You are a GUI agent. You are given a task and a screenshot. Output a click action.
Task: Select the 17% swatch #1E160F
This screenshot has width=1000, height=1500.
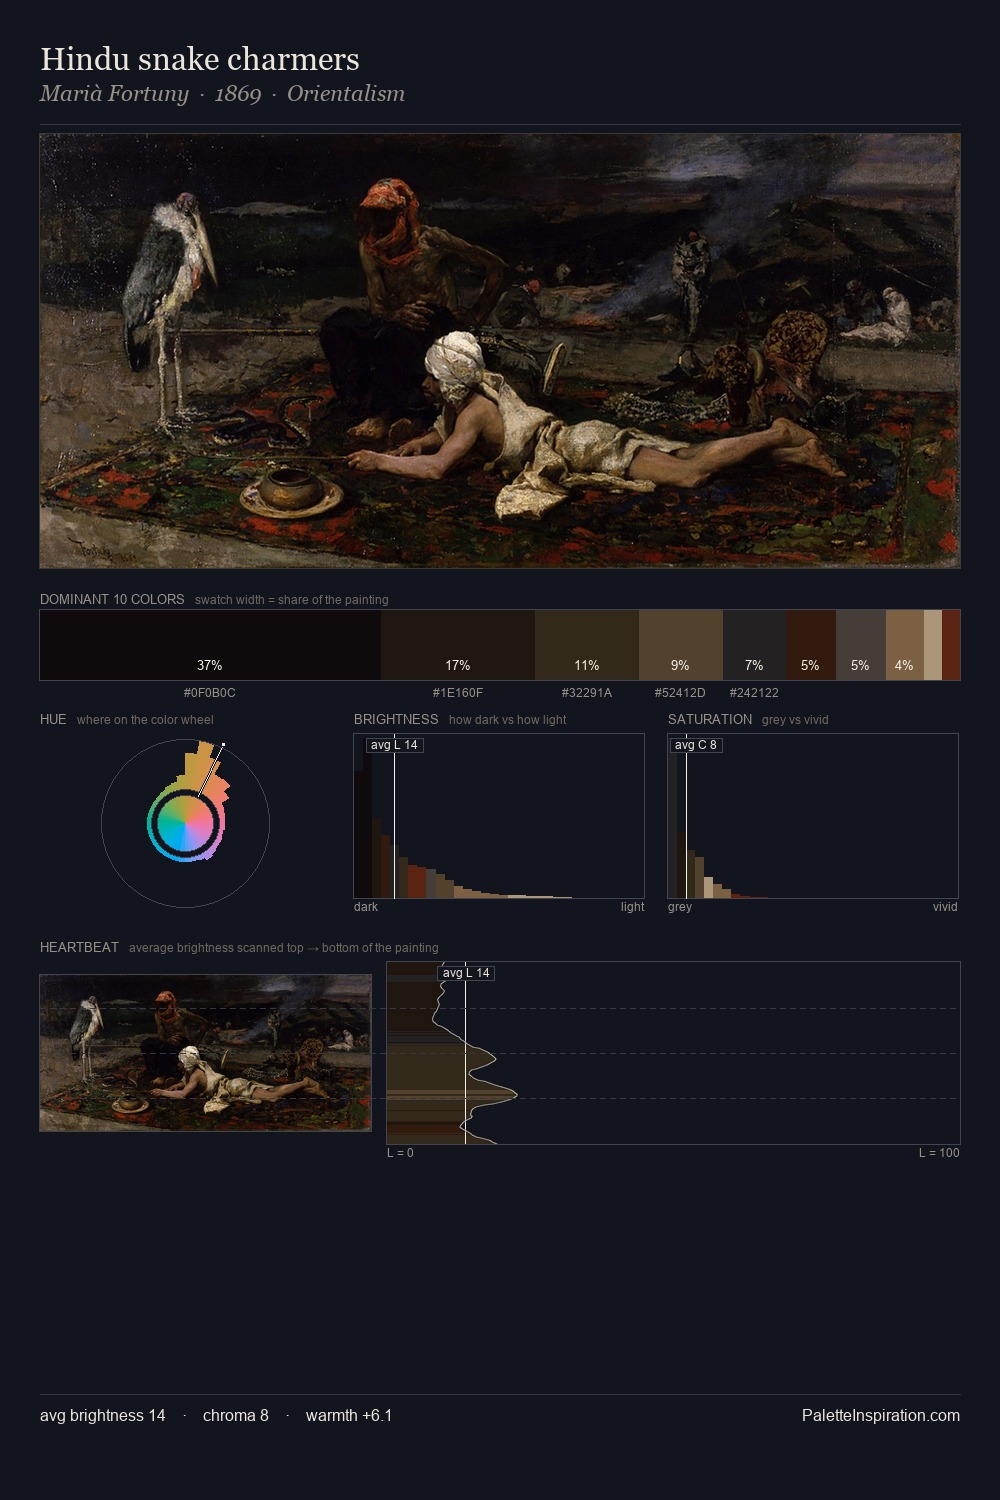pyautogui.click(x=458, y=645)
